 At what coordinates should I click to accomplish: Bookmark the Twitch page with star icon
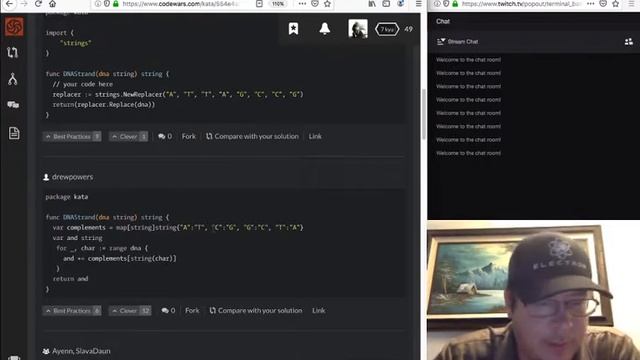(616, 4)
